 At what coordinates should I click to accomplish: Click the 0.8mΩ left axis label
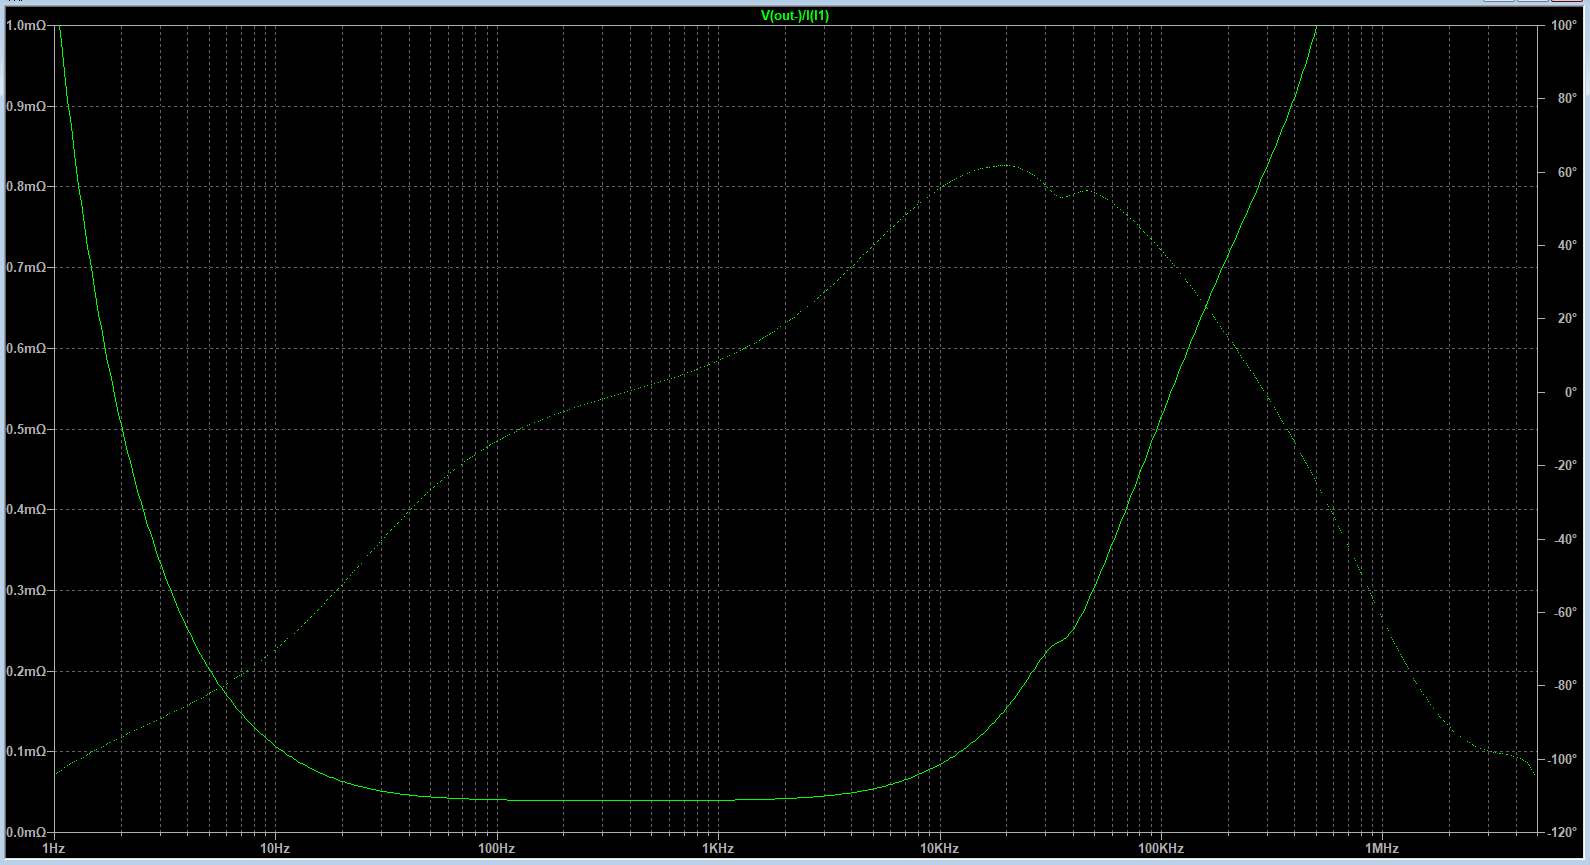pyautogui.click(x=25, y=187)
